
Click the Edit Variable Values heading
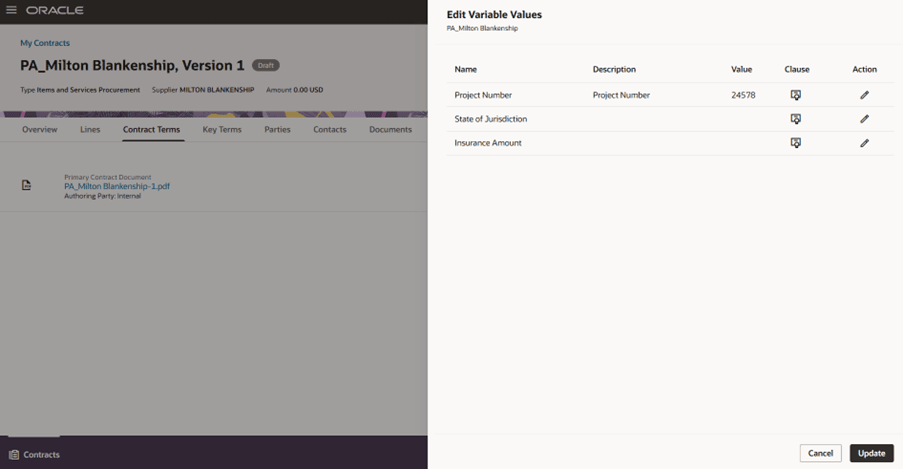pos(494,14)
